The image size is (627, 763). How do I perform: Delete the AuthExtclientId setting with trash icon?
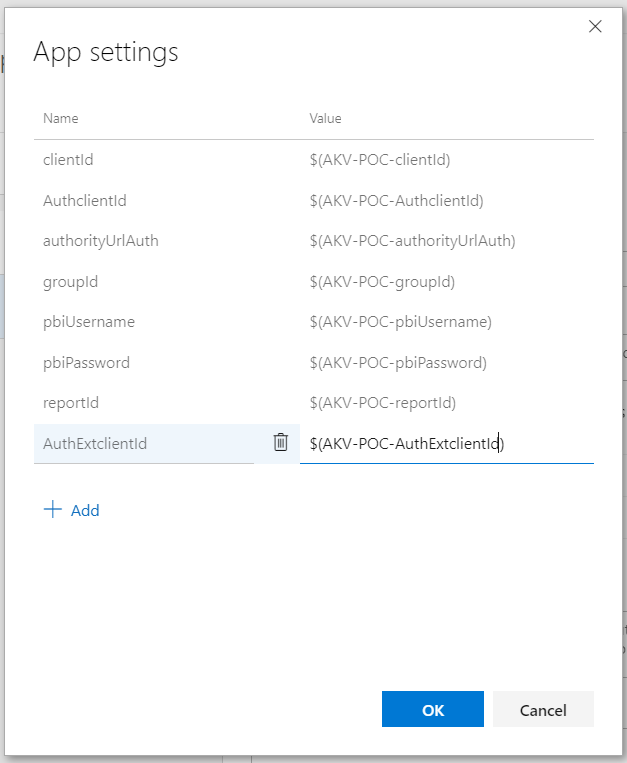pos(280,443)
